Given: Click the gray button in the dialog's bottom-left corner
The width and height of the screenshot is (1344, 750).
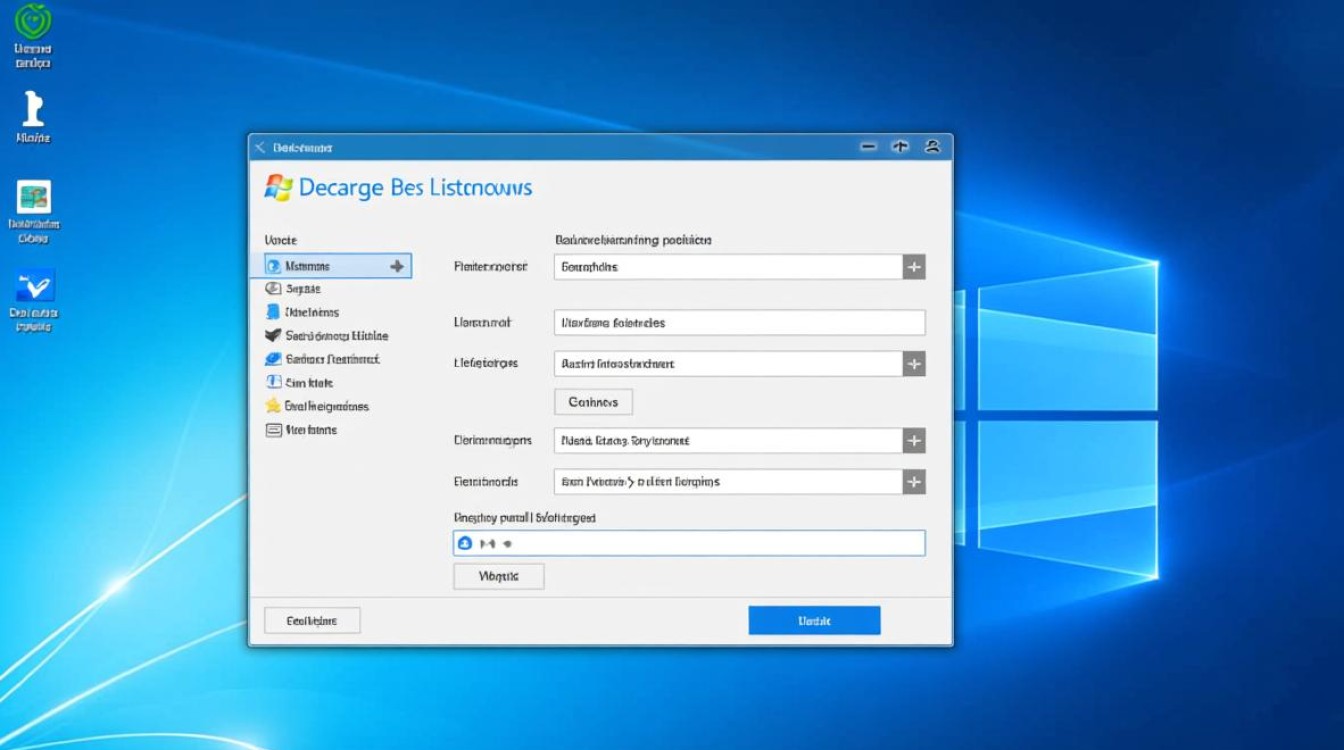Looking at the screenshot, I should (311, 620).
